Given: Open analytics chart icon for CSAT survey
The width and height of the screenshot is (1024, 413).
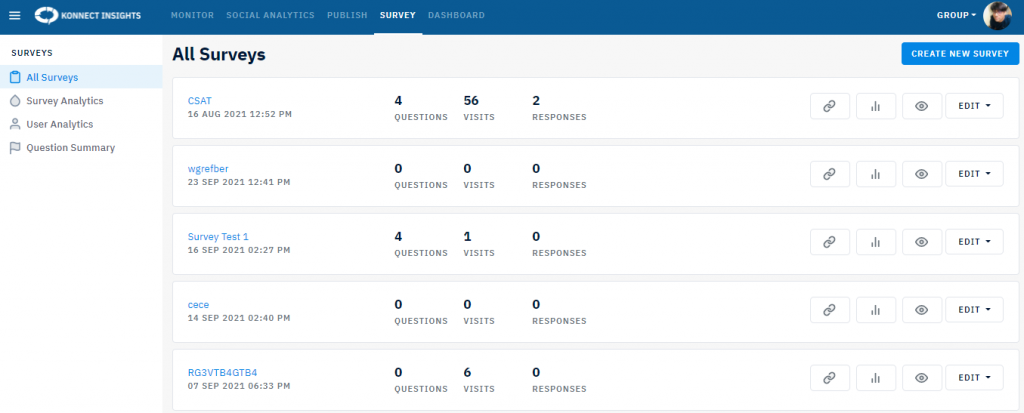Looking at the screenshot, I should (x=876, y=106).
